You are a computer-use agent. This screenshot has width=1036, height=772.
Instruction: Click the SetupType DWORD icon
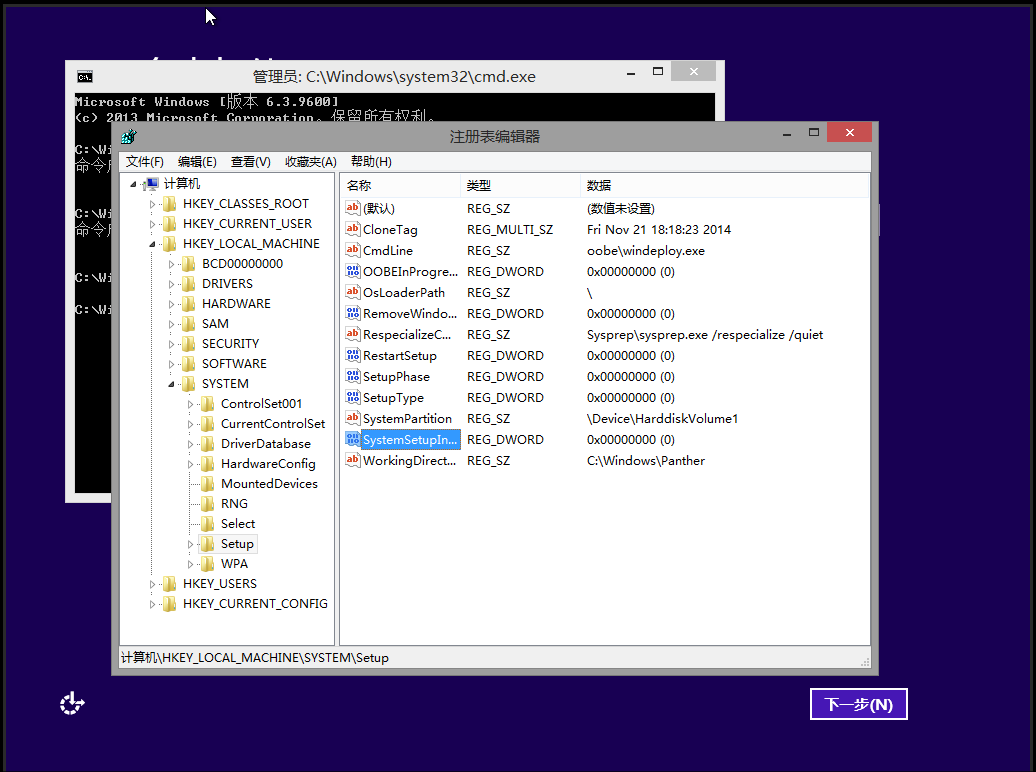click(x=352, y=398)
